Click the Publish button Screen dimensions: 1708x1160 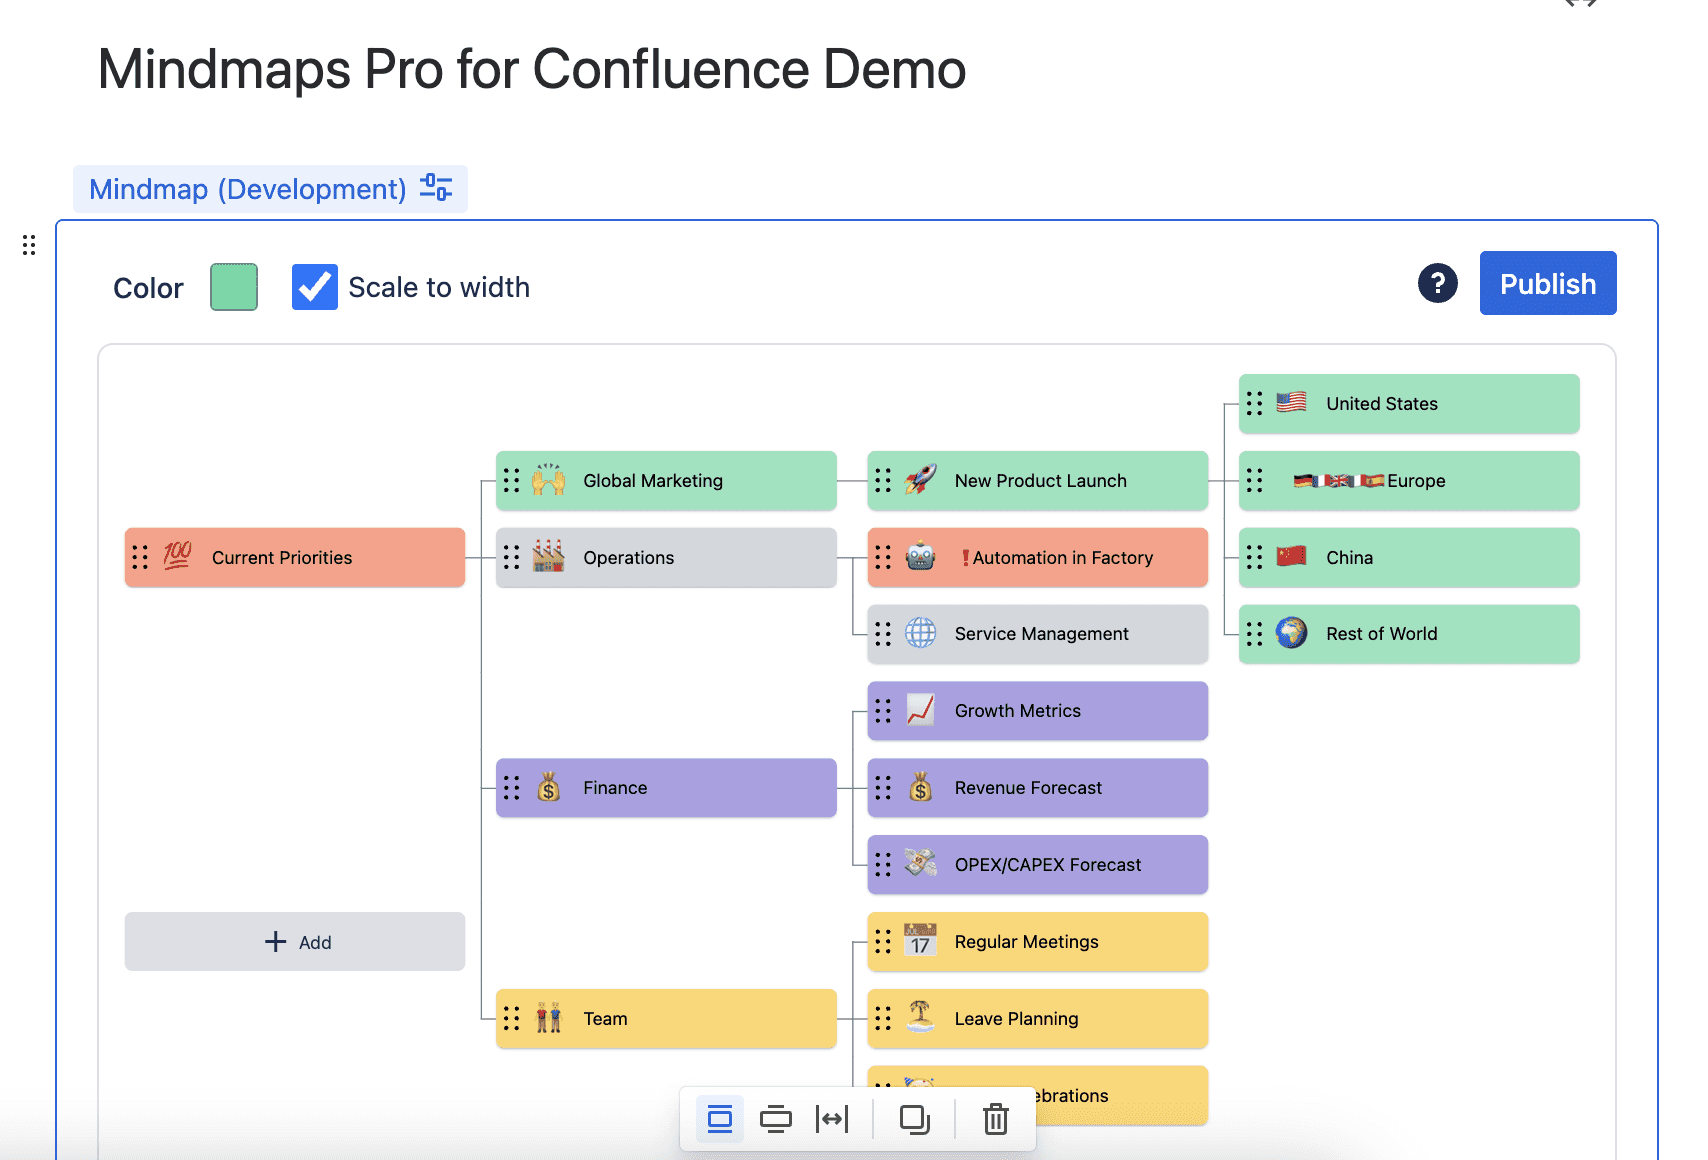pos(1548,283)
